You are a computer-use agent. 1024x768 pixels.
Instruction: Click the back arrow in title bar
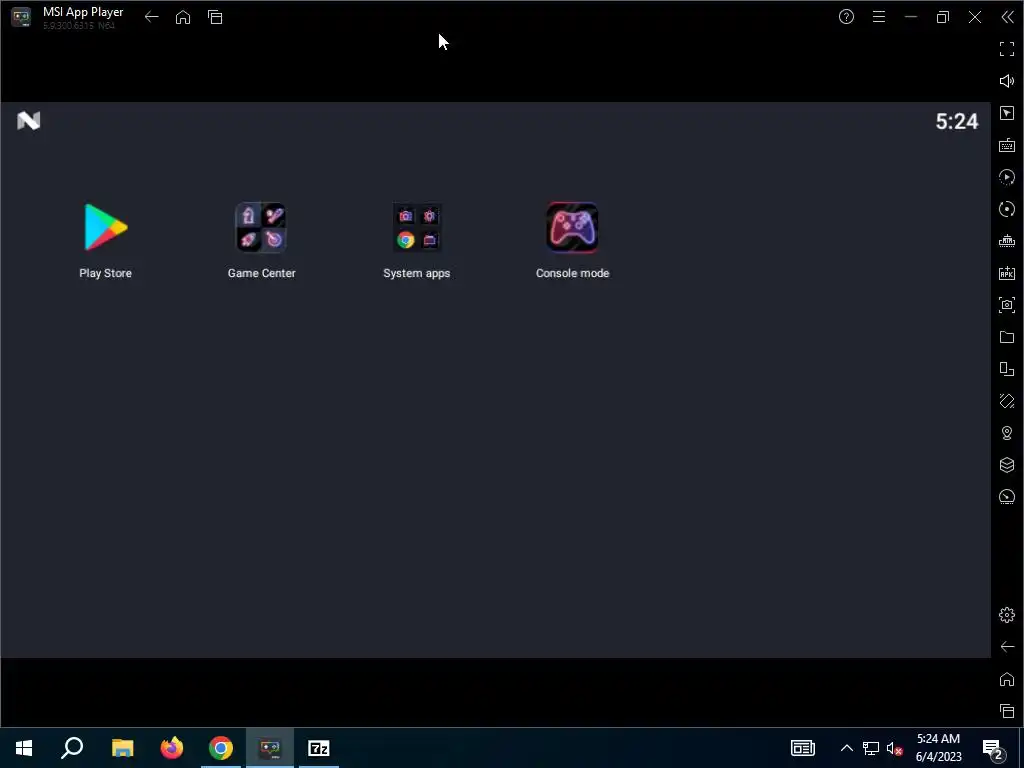(152, 18)
